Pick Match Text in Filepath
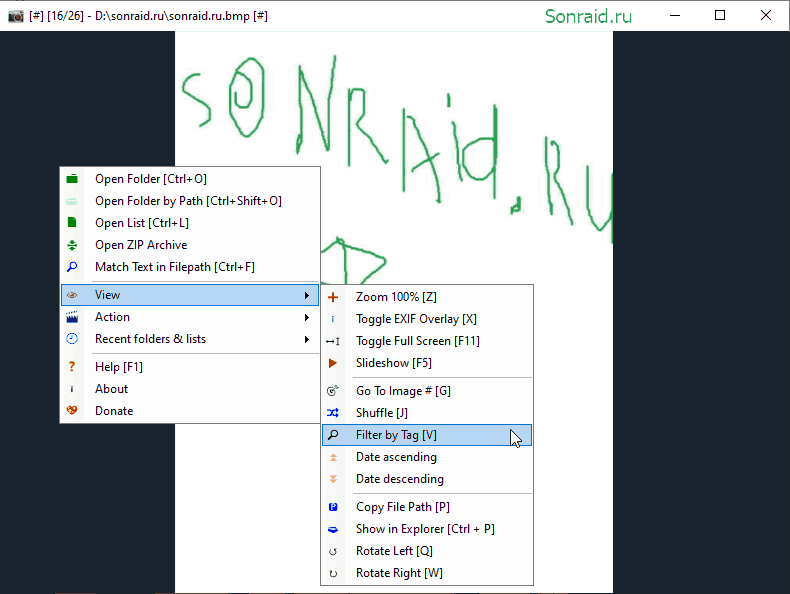 point(190,267)
